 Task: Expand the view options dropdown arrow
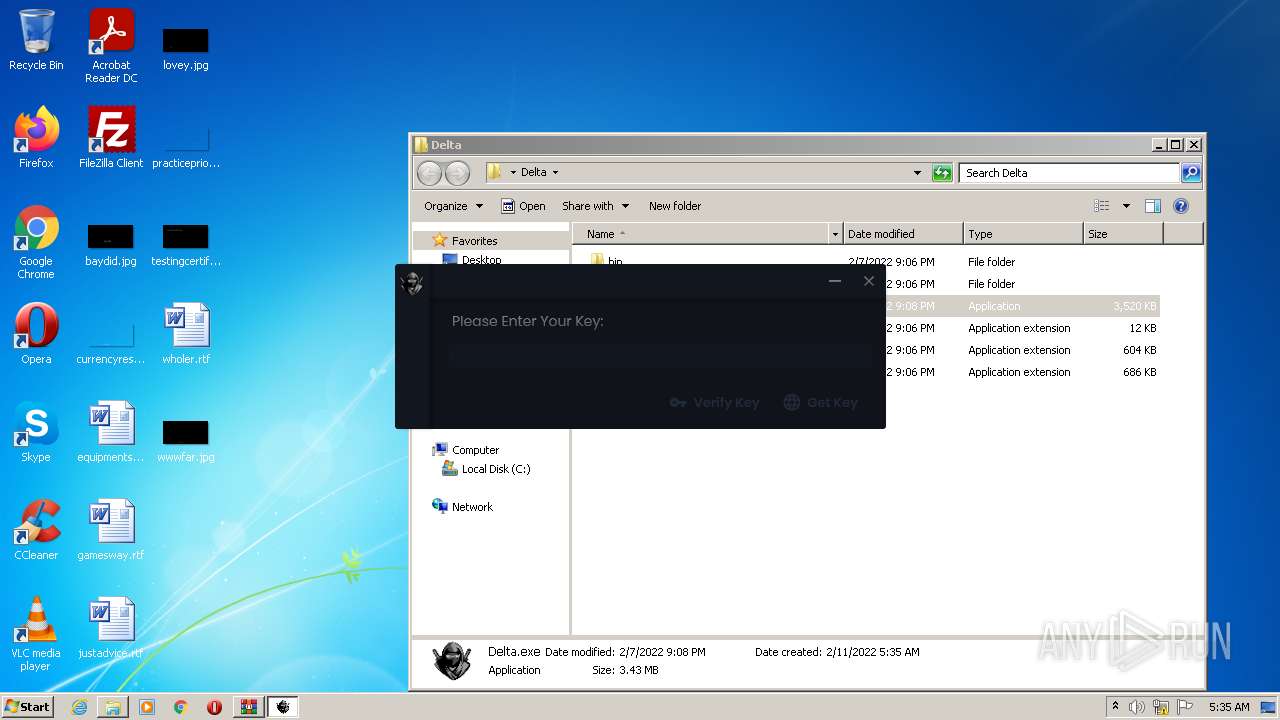(x=1126, y=206)
